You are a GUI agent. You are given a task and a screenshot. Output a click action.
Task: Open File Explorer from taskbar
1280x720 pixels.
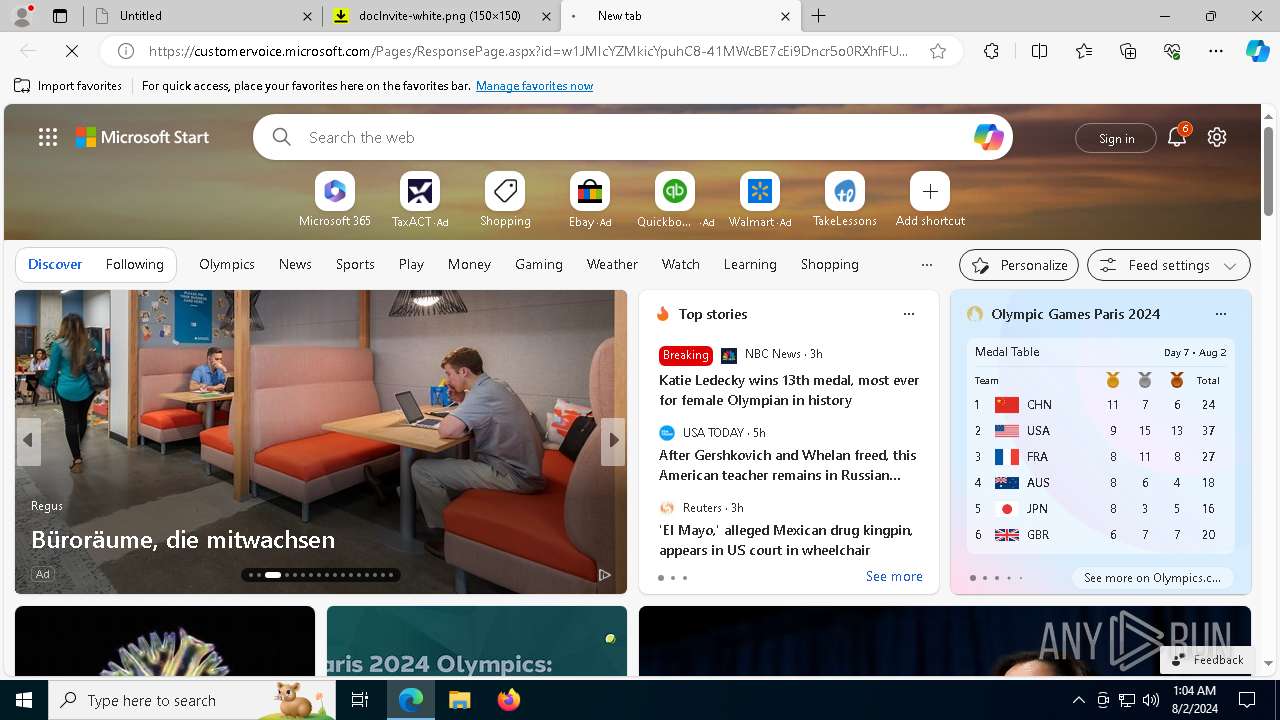click(x=459, y=700)
